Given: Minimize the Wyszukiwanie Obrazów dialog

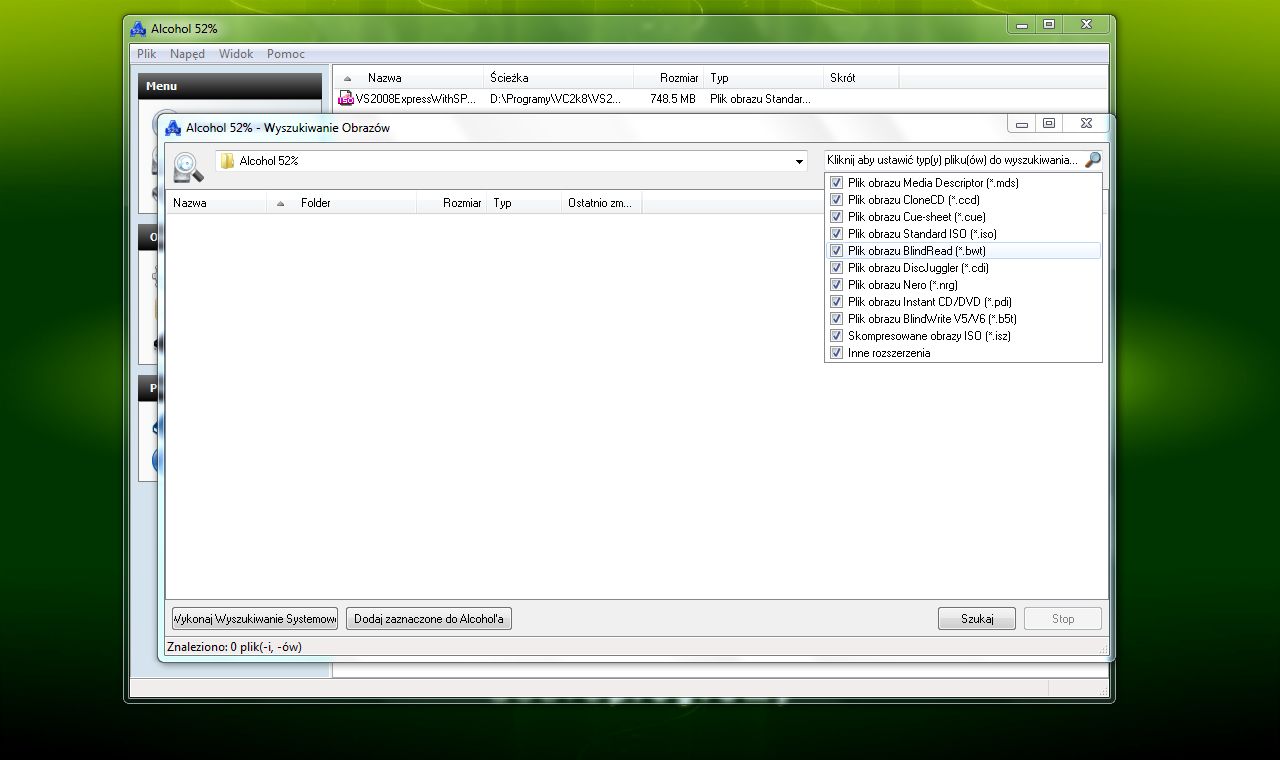Looking at the screenshot, I should [1021, 124].
